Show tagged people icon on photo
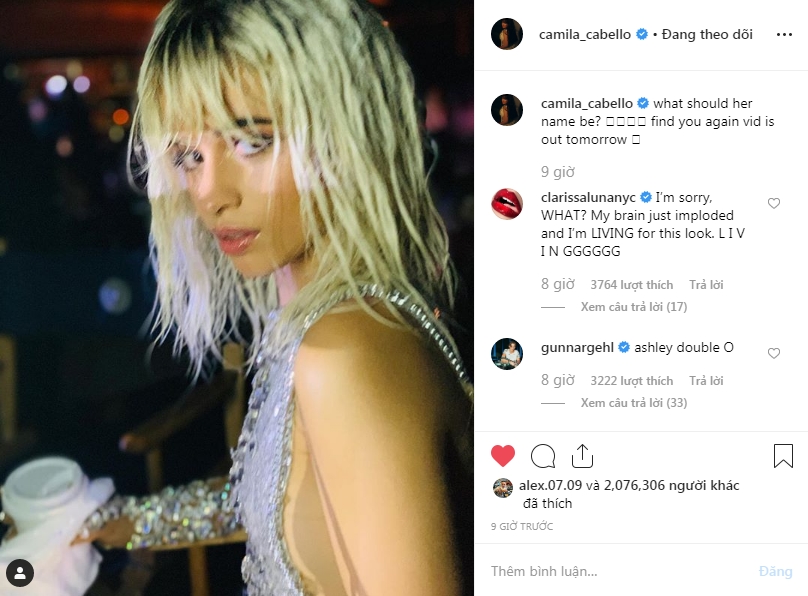 click(20, 573)
